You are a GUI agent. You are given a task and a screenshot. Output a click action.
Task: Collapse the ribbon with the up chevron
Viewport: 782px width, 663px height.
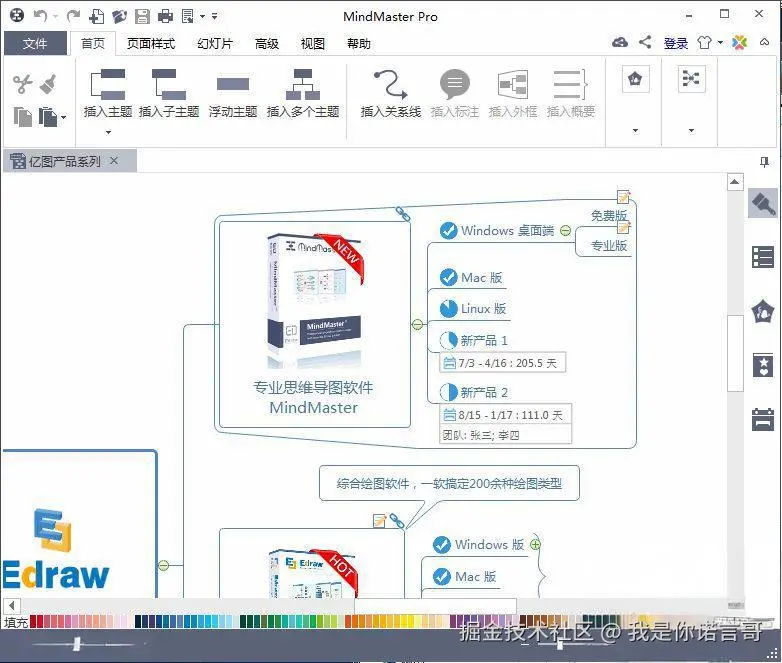click(764, 42)
